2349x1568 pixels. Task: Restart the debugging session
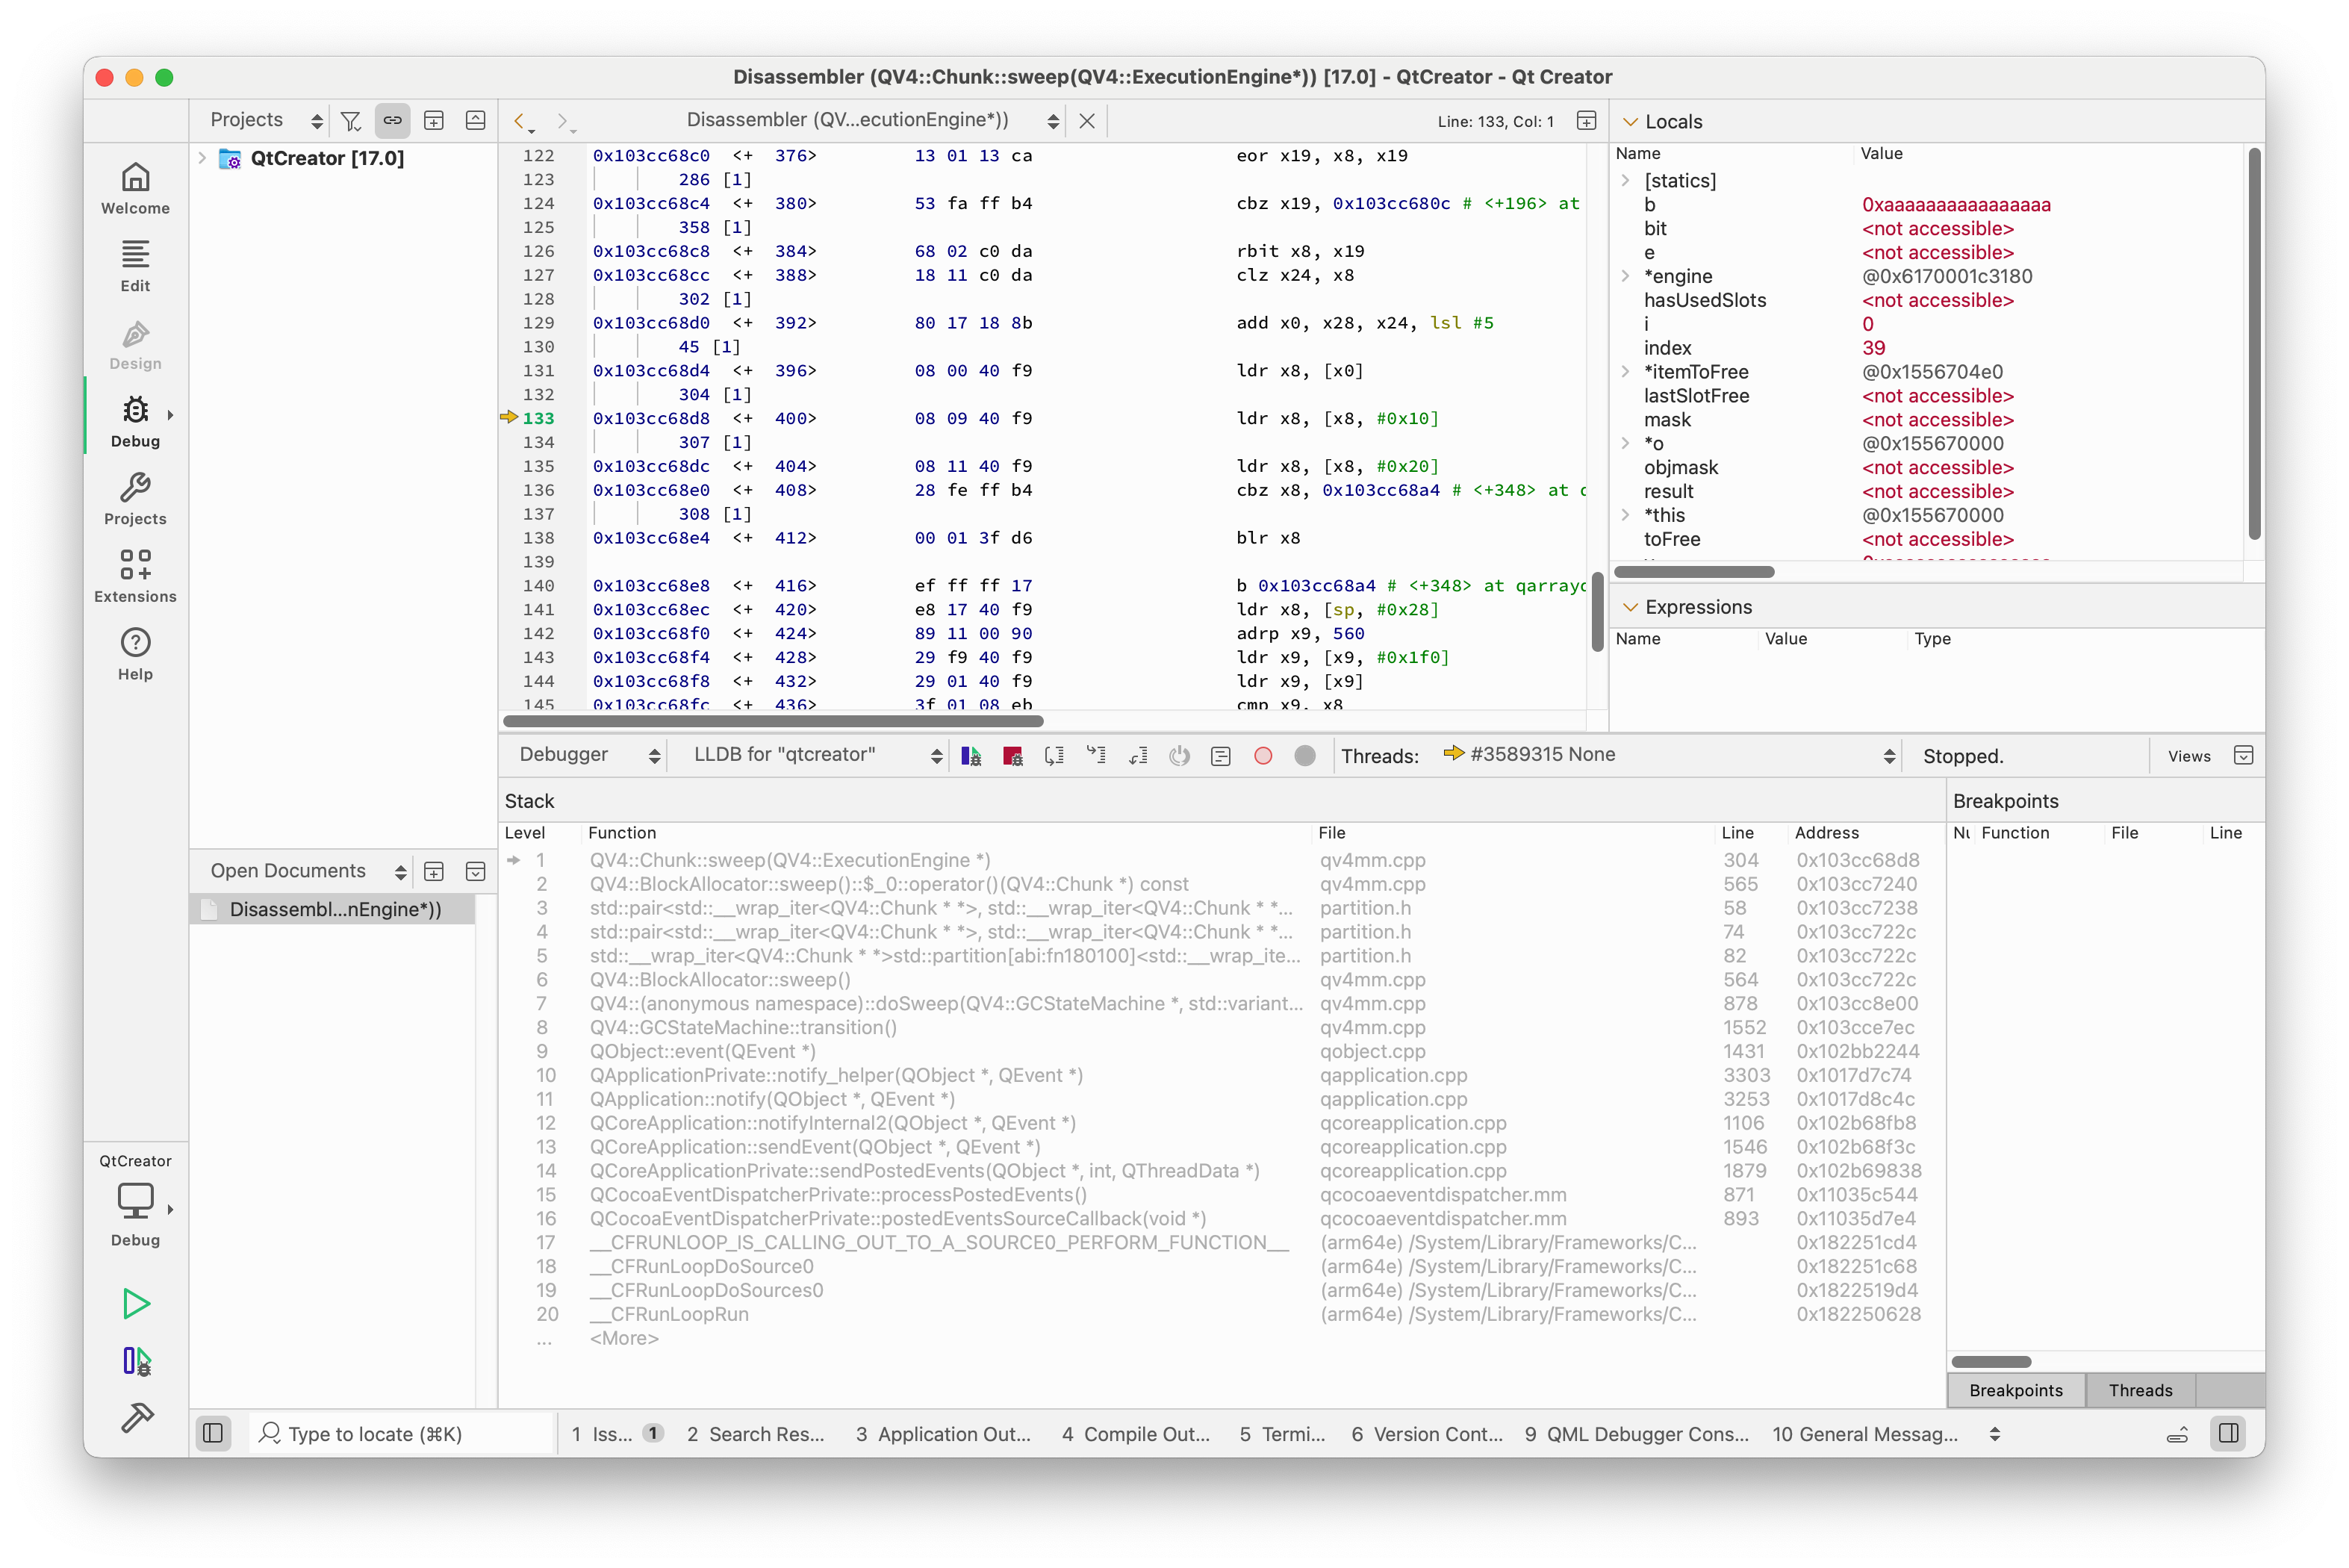click(x=1180, y=756)
